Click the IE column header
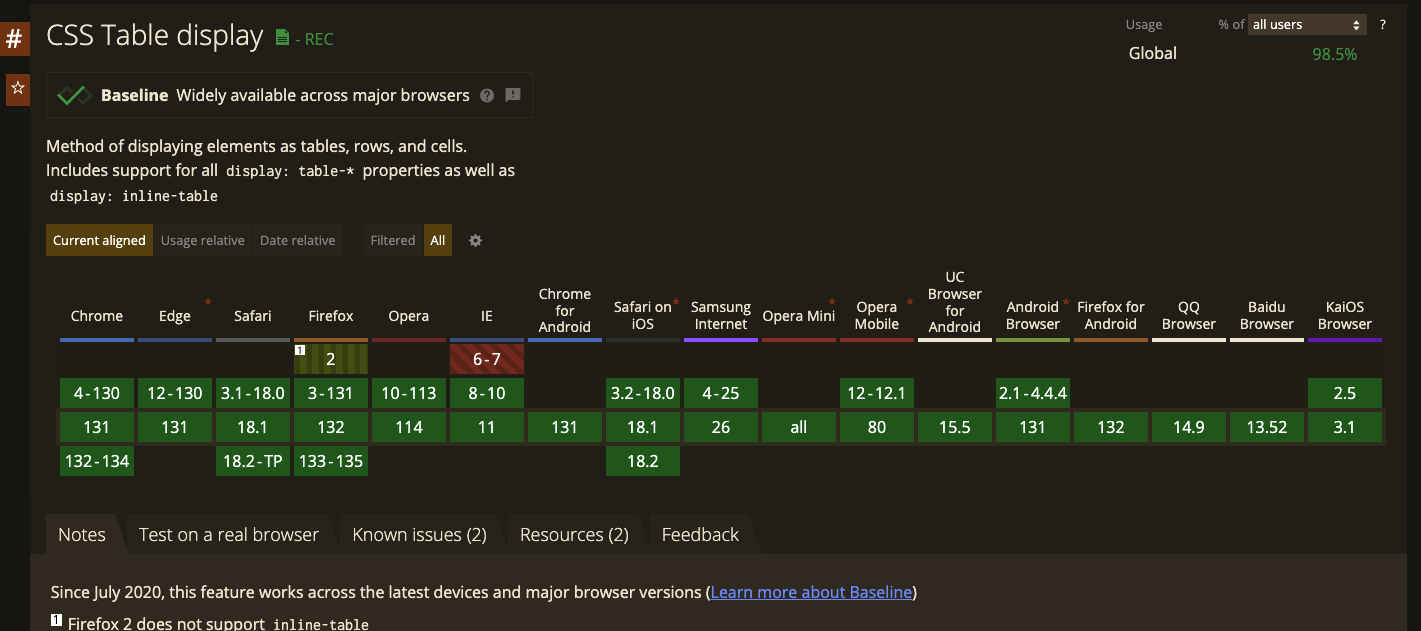The image size is (1421, 631). 487,316
